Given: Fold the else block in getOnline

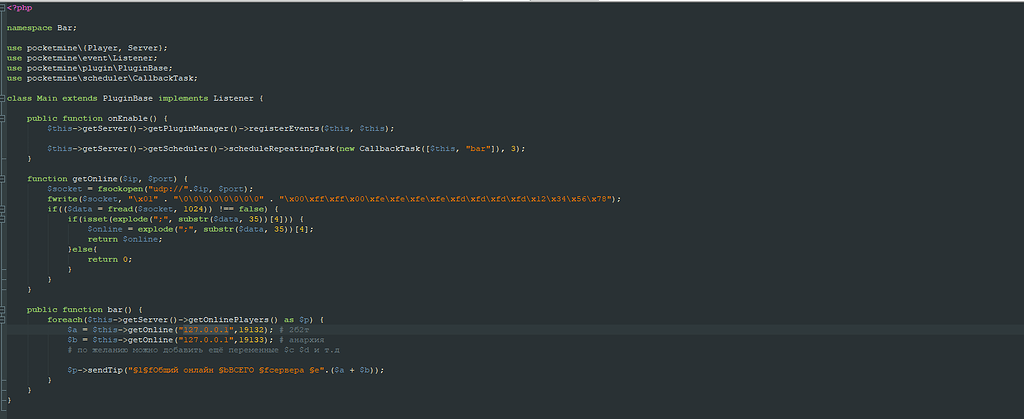Looking at the screenshot, I should [3, 249].
